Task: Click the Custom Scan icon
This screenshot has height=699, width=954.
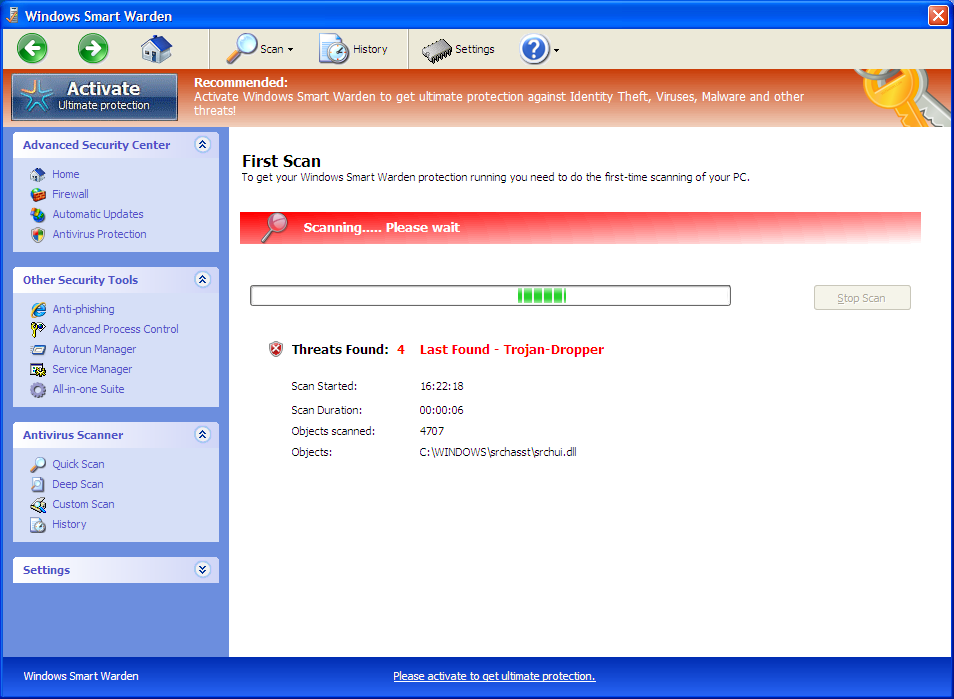Action: tap(38, 504)
